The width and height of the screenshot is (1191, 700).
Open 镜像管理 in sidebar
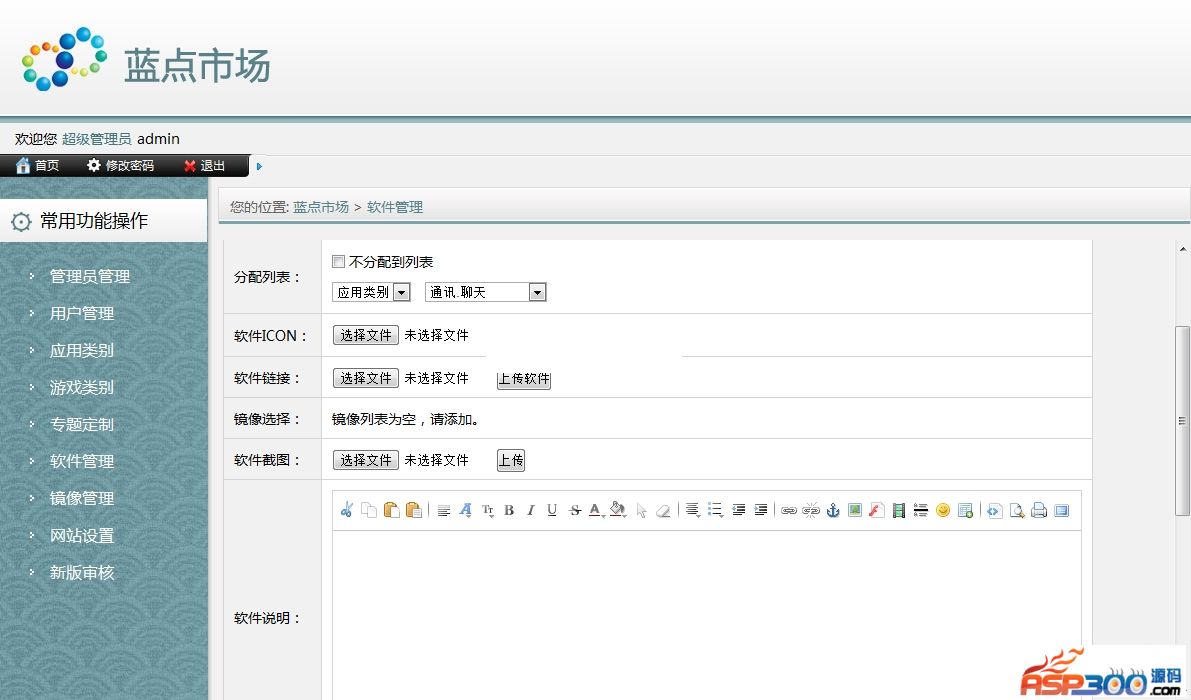pos(82,499)
